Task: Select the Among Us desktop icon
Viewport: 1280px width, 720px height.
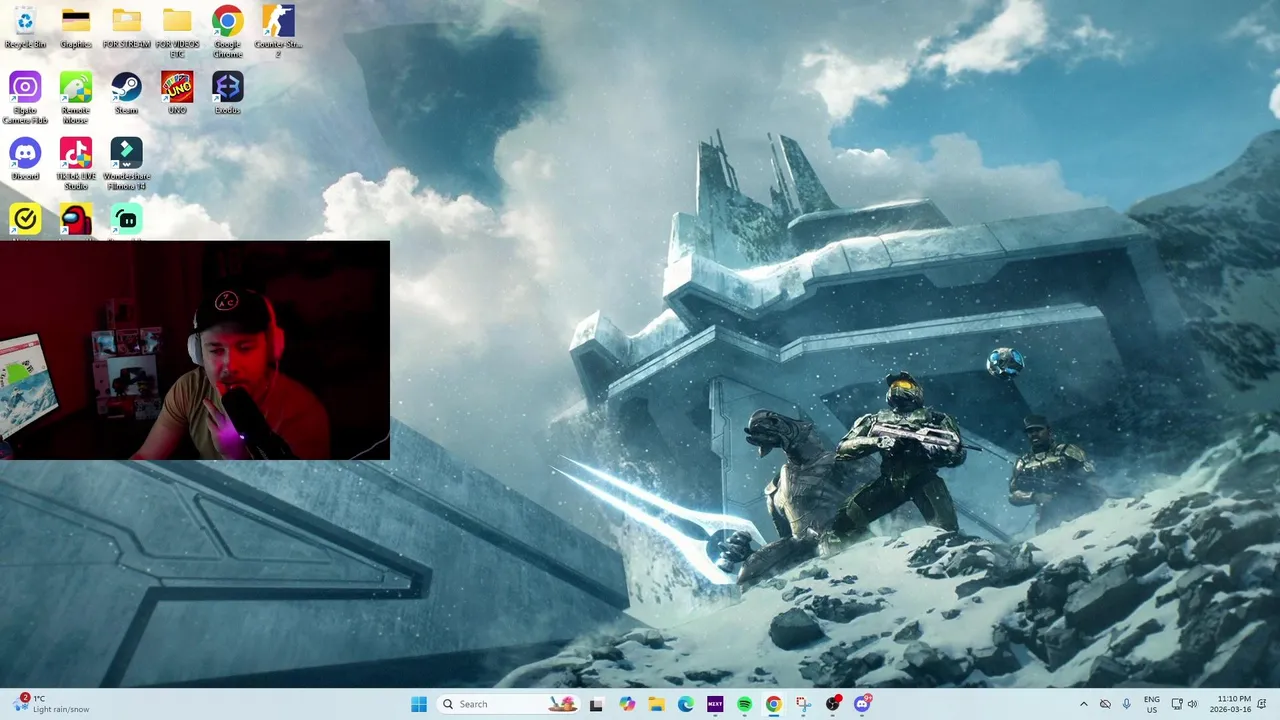Action: point(76,220)
